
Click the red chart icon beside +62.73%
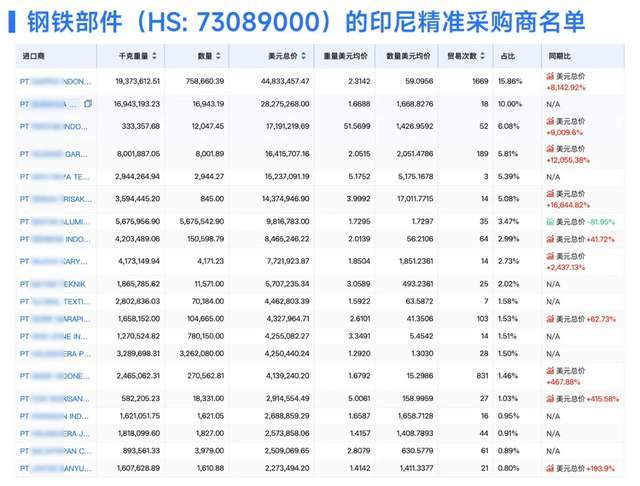pyautogui.click(x=550, y=319)
